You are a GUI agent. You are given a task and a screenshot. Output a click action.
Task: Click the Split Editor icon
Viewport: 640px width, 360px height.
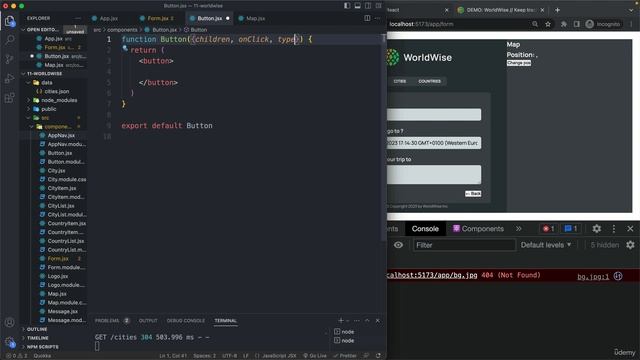tap(367, 18)
